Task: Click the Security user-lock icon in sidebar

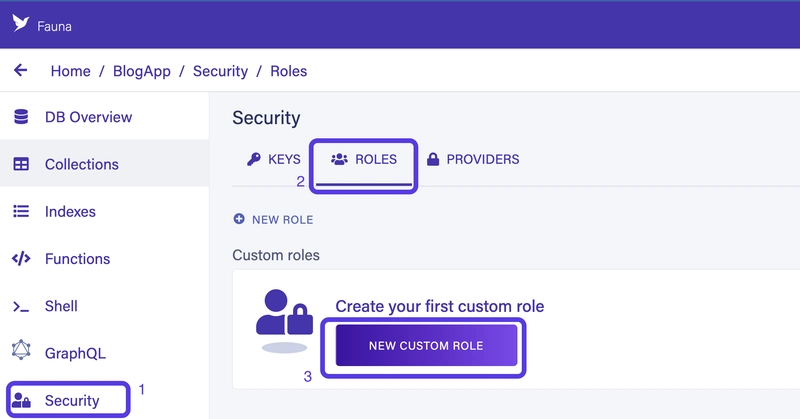Action: (x=21, y=401)
